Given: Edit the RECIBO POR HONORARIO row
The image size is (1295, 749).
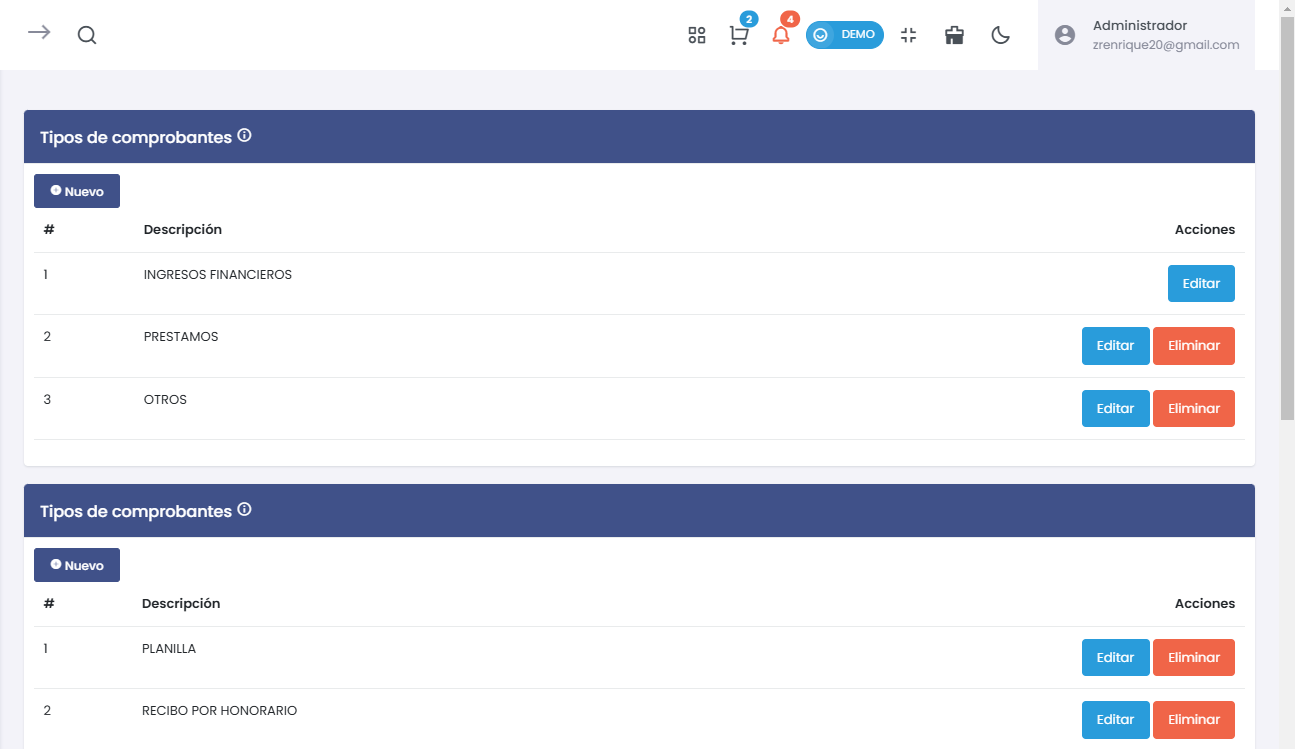Looking at the screenshot, I should pos(1115,719).
